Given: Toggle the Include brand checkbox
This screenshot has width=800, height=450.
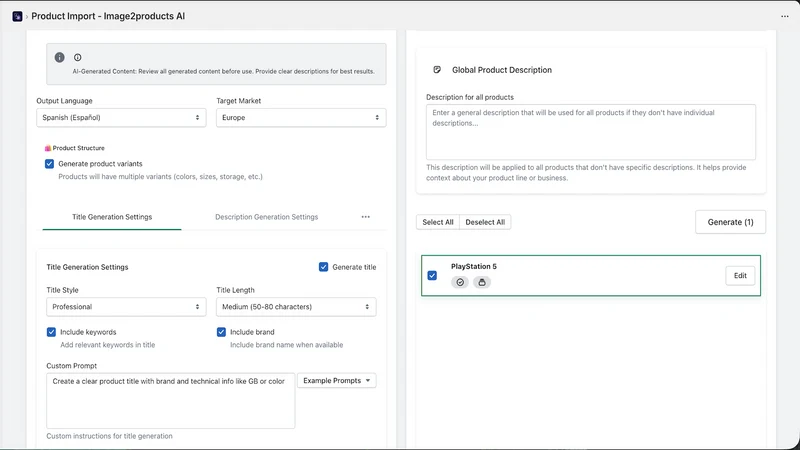Looking at the screenshot, I should [x=221, y=332].
